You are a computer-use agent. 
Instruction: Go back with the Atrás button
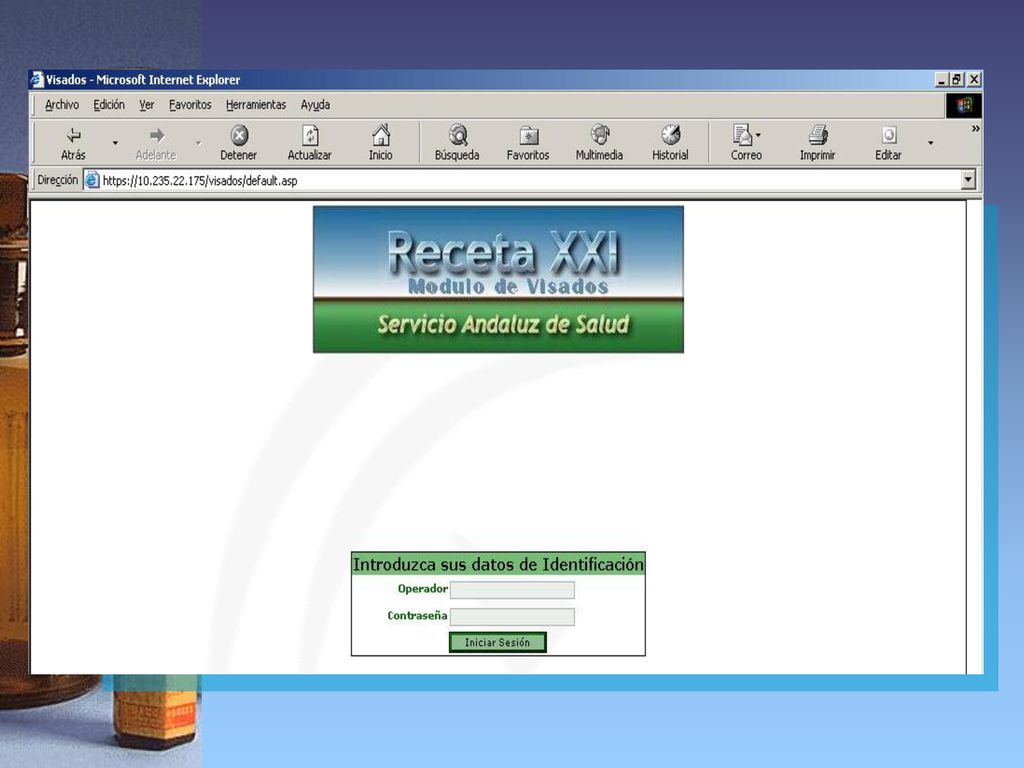(x=73, y=143)
